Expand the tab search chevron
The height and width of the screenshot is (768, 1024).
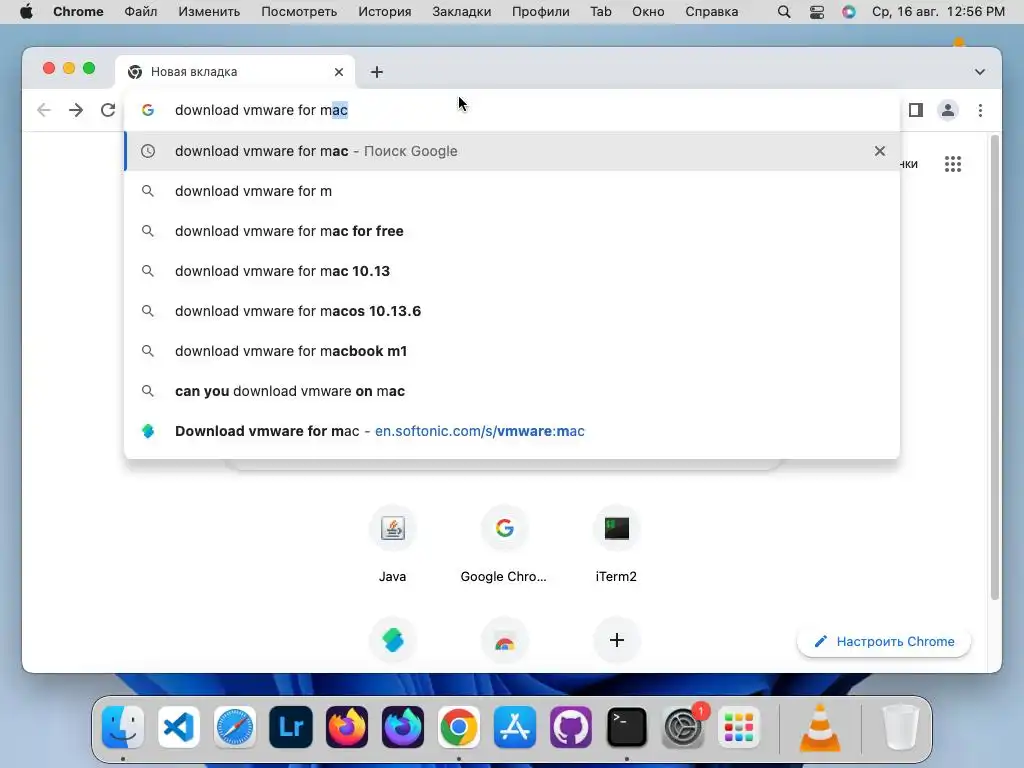tap(980, 72)
